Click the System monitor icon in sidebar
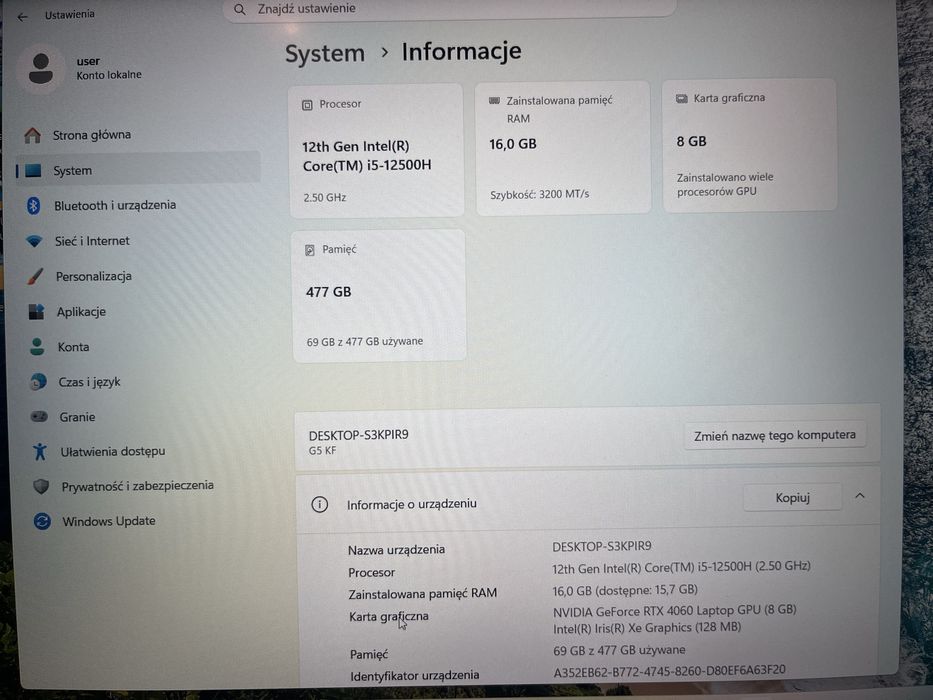The width and height of the screenshot is (933, 700). point(33,171)
